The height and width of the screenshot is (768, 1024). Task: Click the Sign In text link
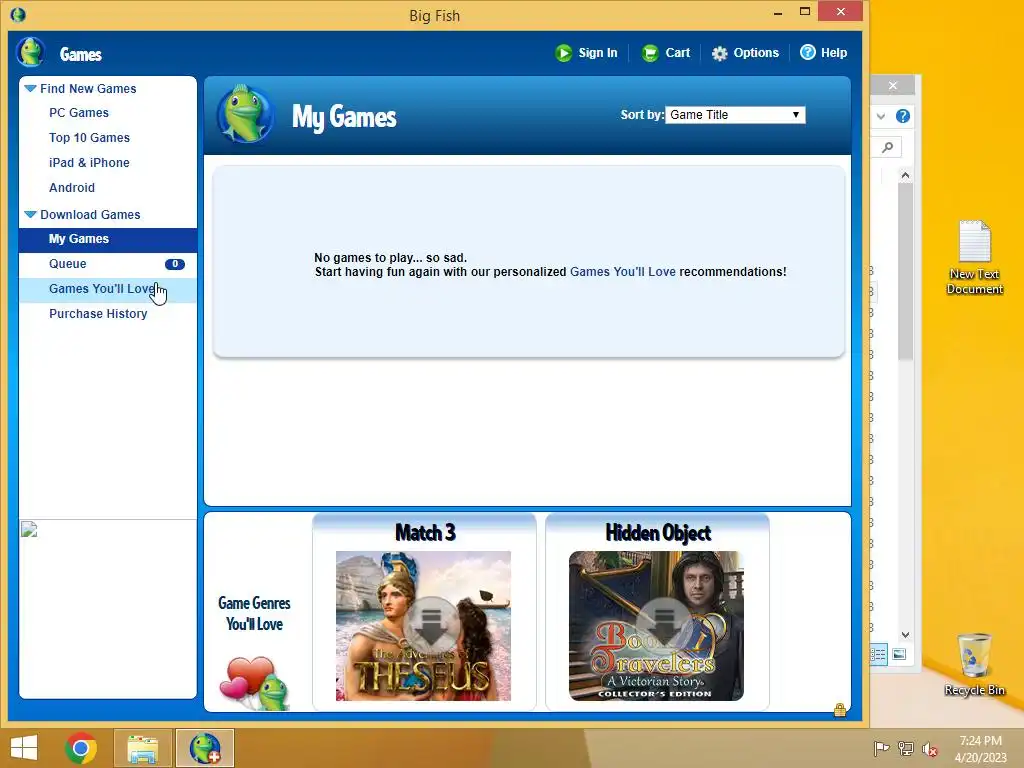click(598, 53)
